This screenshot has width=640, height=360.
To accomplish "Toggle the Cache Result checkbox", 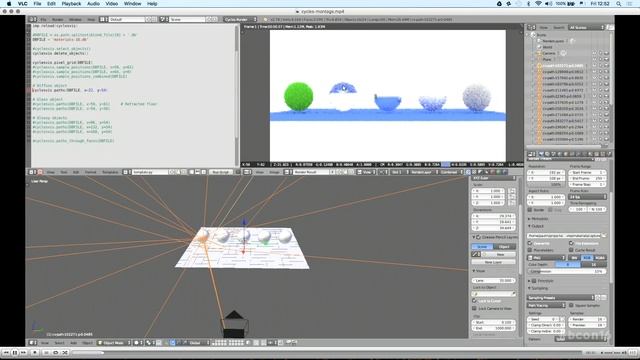I will click(x=571, y=250).
